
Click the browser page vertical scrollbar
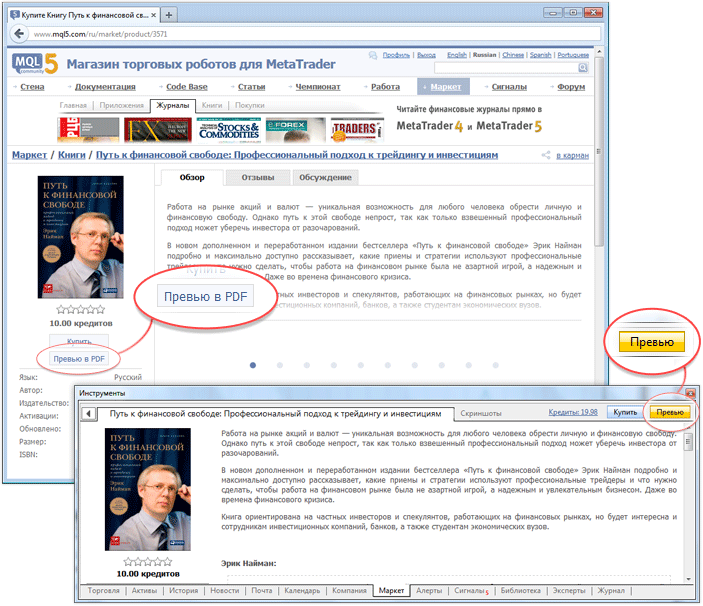click(599, 152)
